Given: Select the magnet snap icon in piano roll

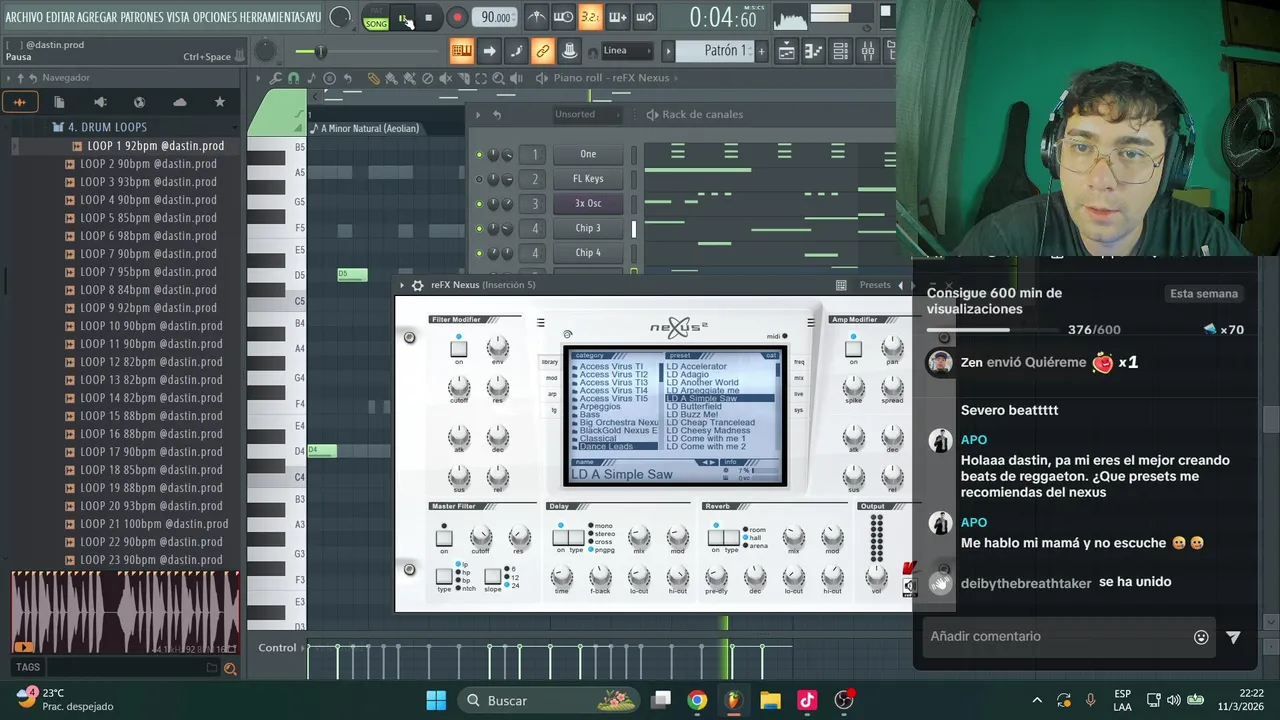Looking at the screenshot, I should click(x=293, y=78).
